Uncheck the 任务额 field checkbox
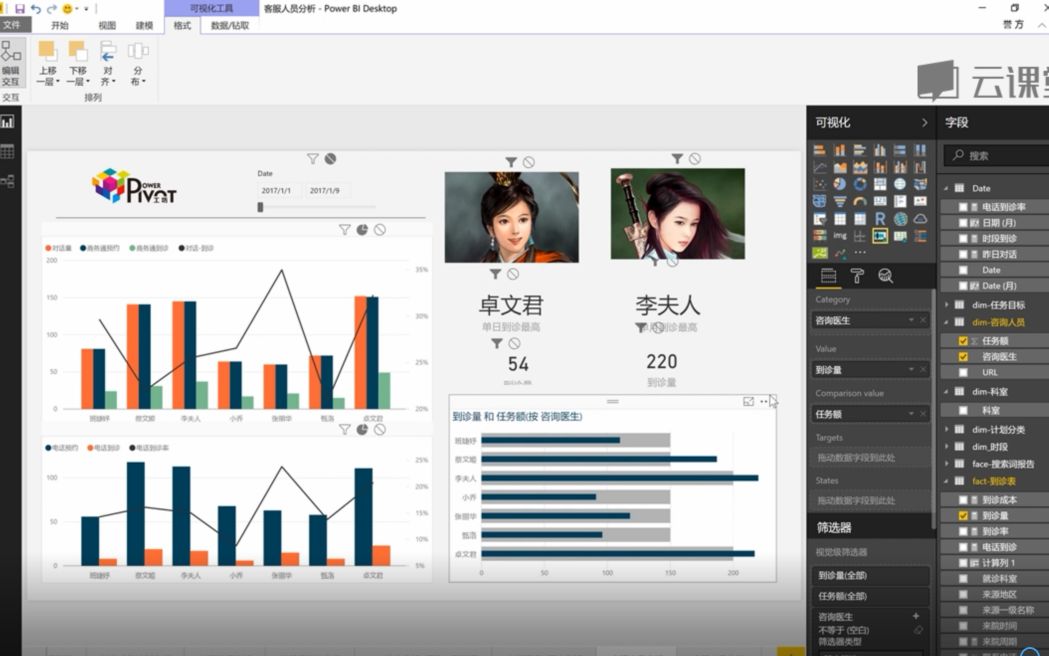The height and width of the screenshot is (656, 1049). pyautogui.click(x=961, y=343)
